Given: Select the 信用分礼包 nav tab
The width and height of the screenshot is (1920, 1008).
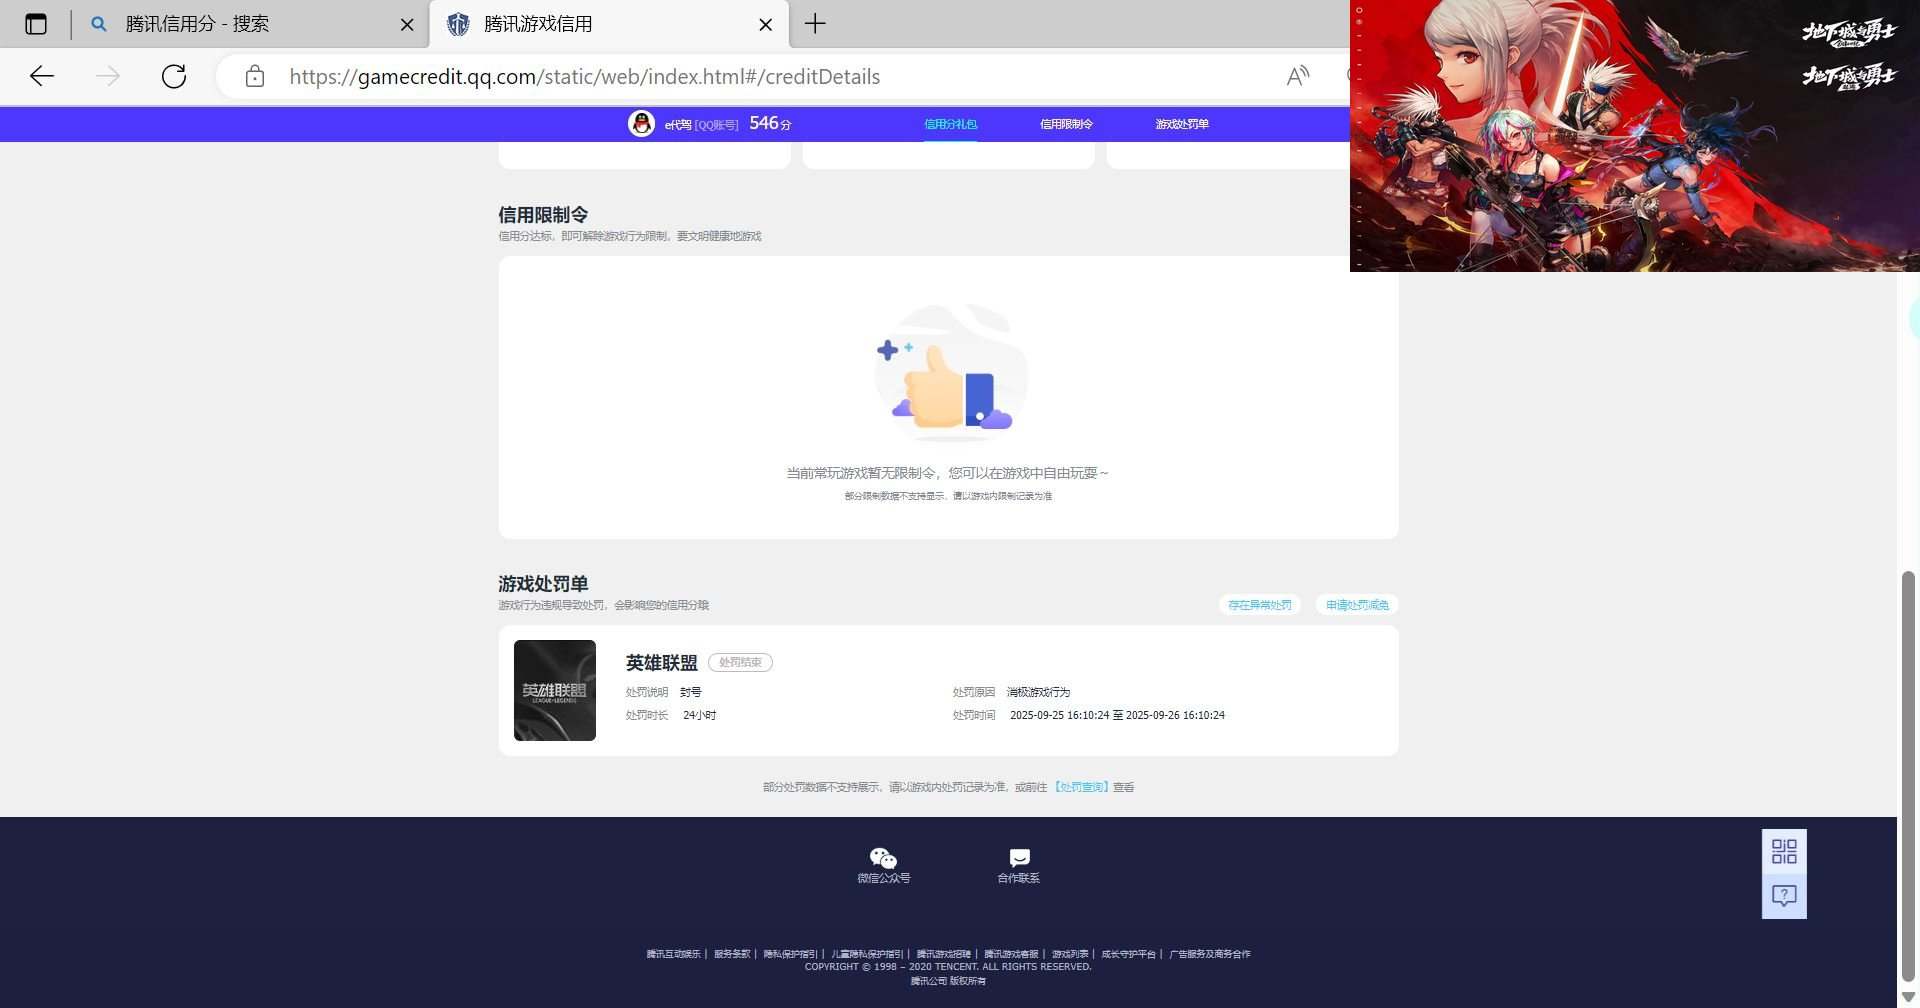Looking at the screenshot, I should [x=950, y=124].
